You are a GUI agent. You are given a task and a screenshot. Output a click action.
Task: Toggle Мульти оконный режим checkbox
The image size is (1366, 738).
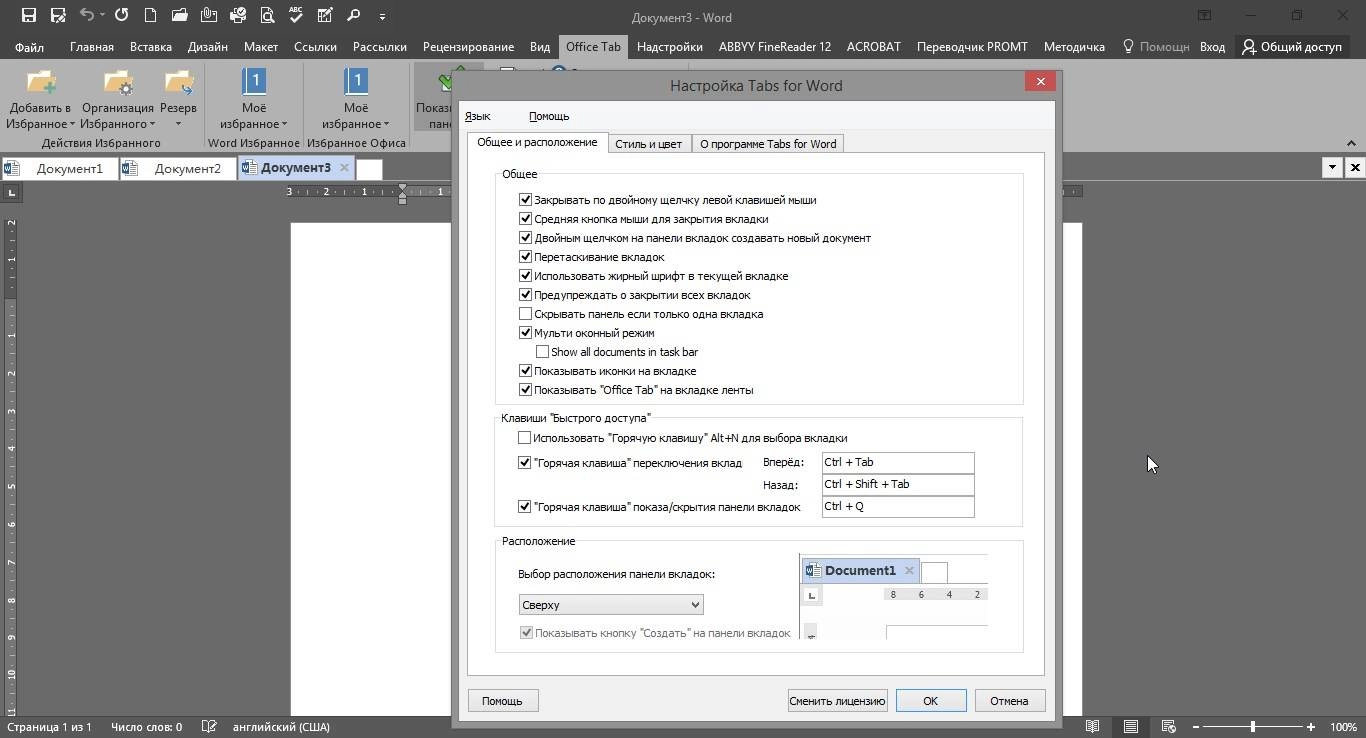[x=525, y=333]
